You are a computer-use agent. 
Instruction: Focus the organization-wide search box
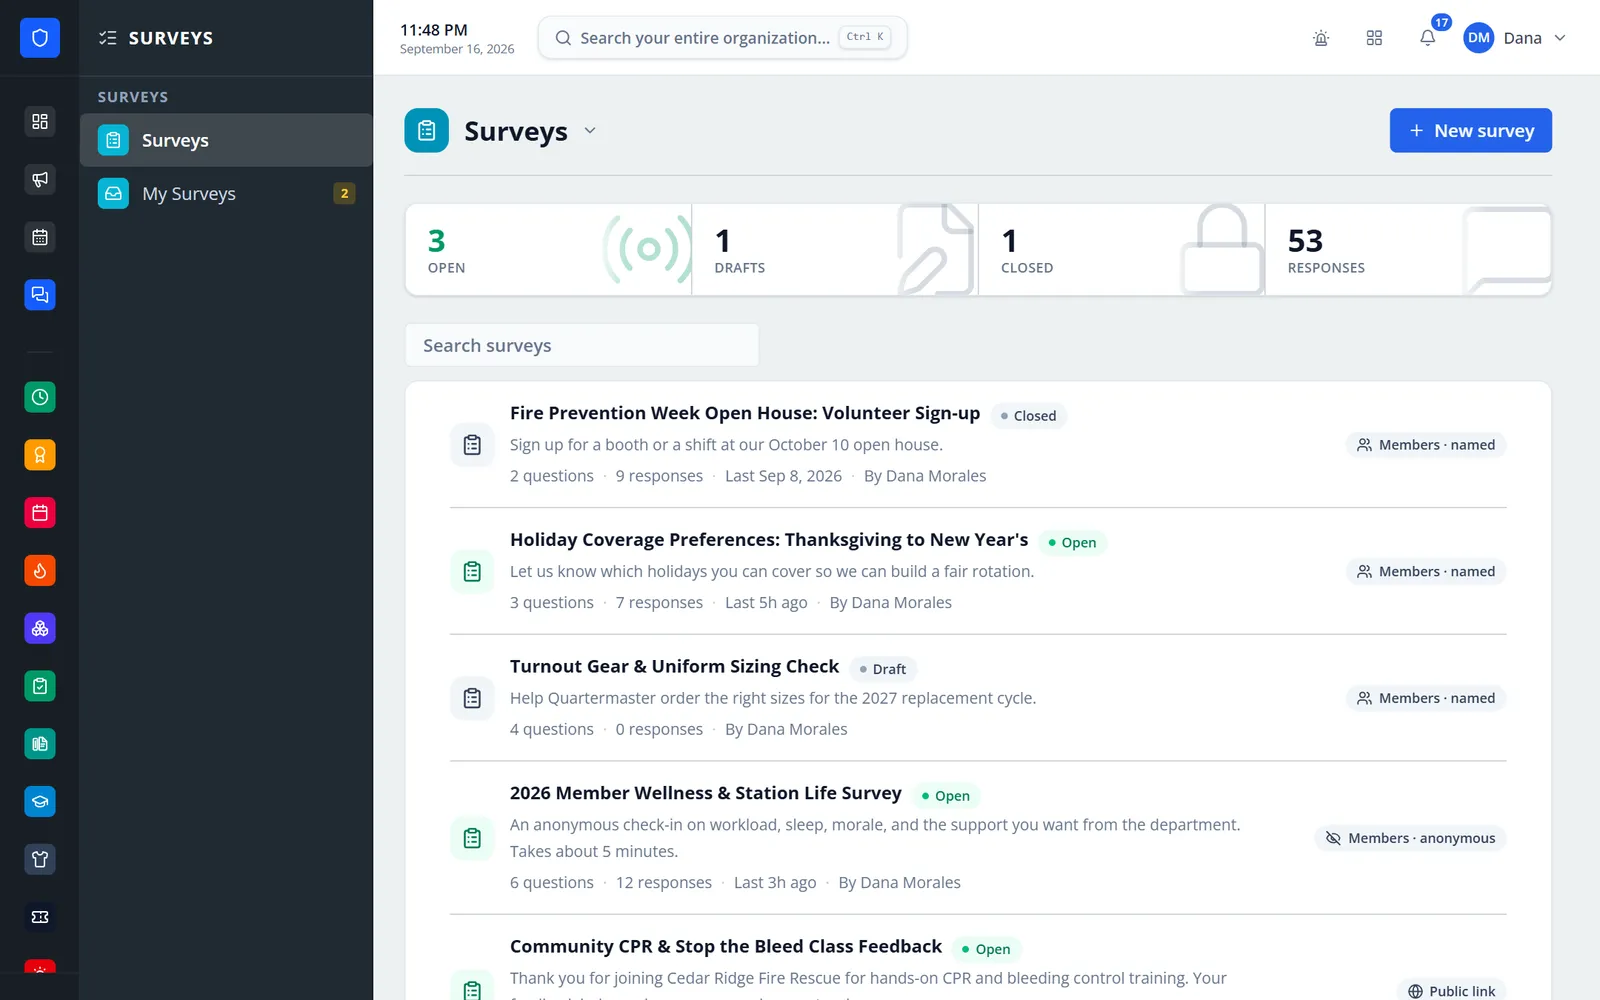tap(722, 38)
